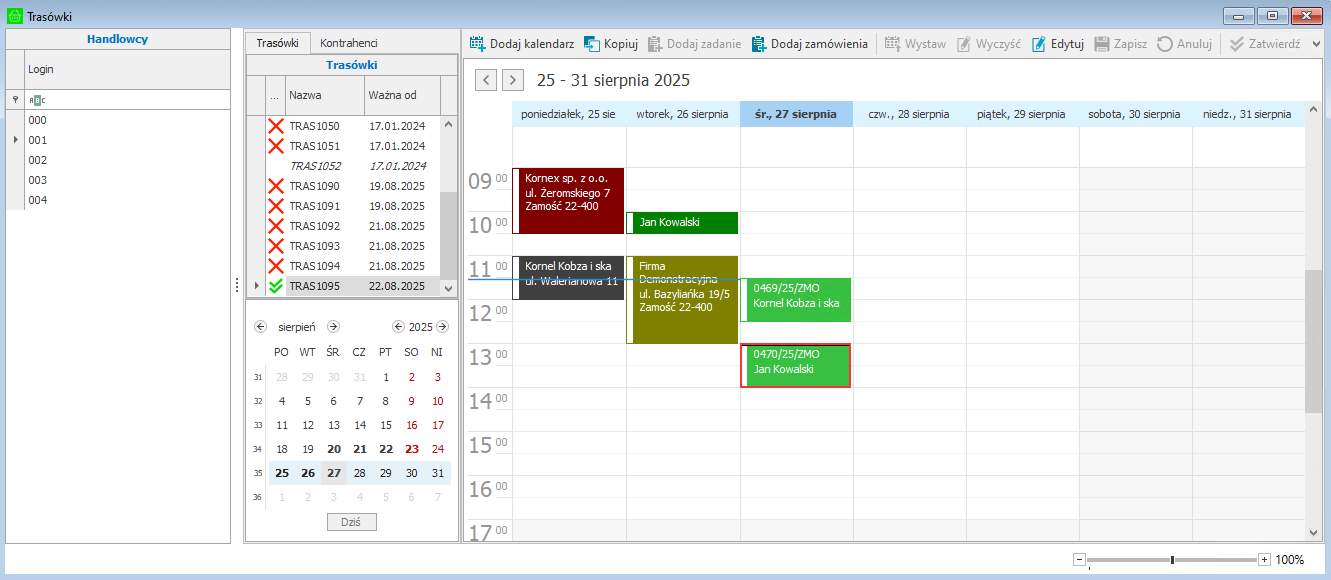Click red X status icon for TRAS1090
This screenshot has height=580, width=1331.
pyautogui.click(x=276, y=186)
